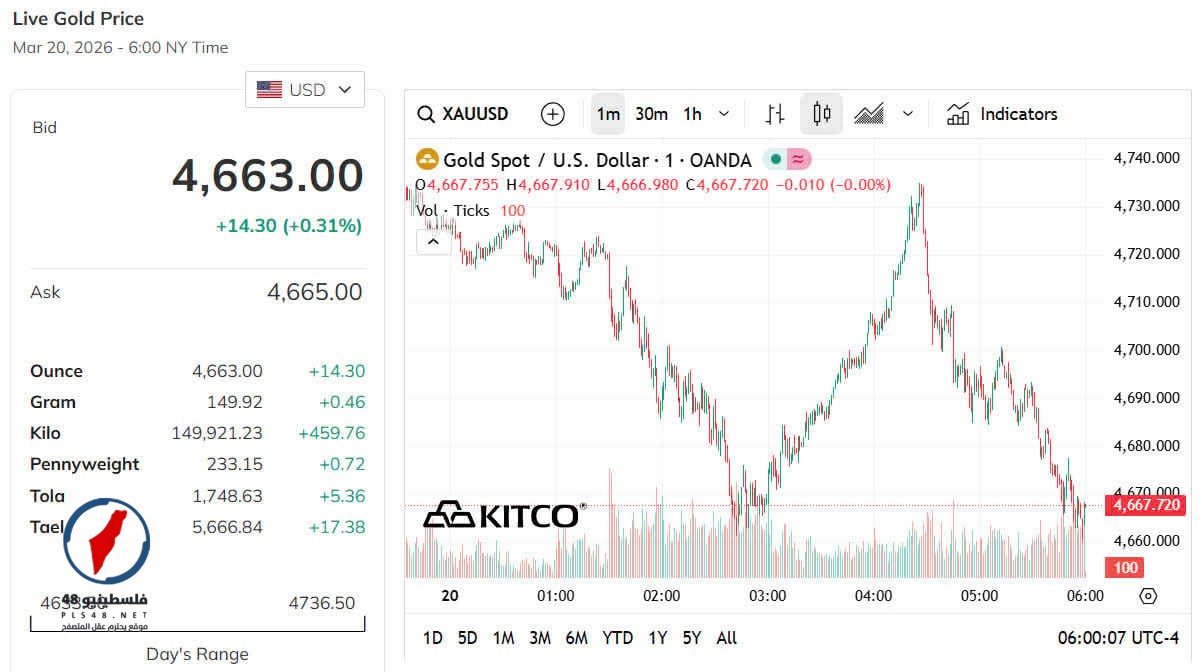Expand the chart style dropdown chevron
1202x672 pixels.
(908, 114)
